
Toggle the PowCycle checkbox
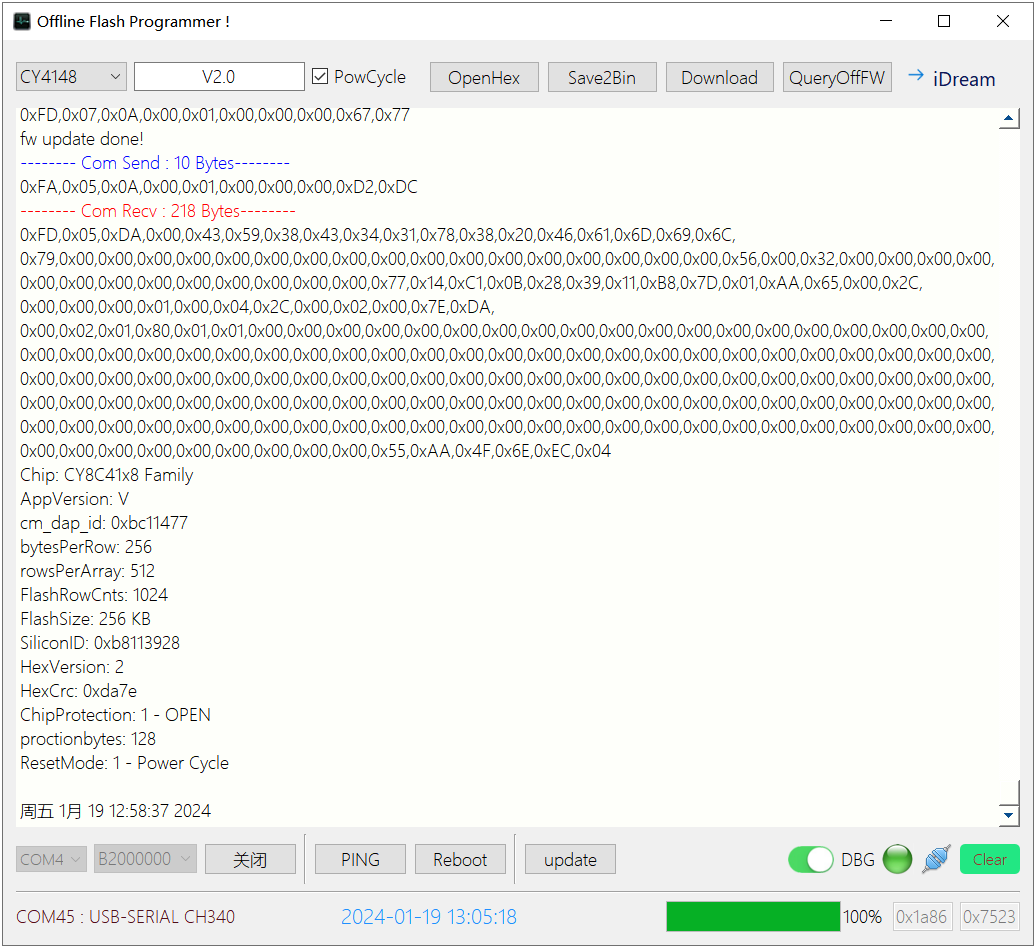[320, 77]
